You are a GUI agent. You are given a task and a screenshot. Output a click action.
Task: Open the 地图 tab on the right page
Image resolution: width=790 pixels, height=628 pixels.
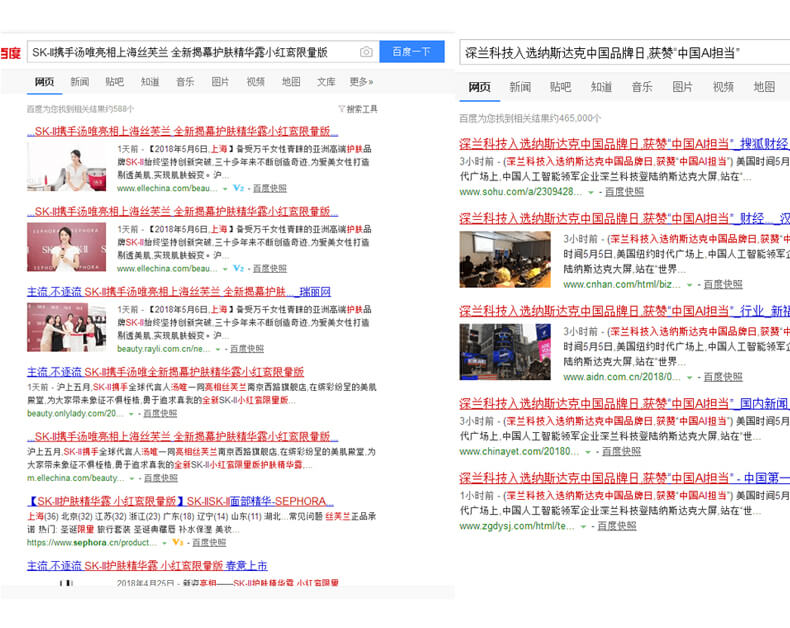[x=764, y=87]
